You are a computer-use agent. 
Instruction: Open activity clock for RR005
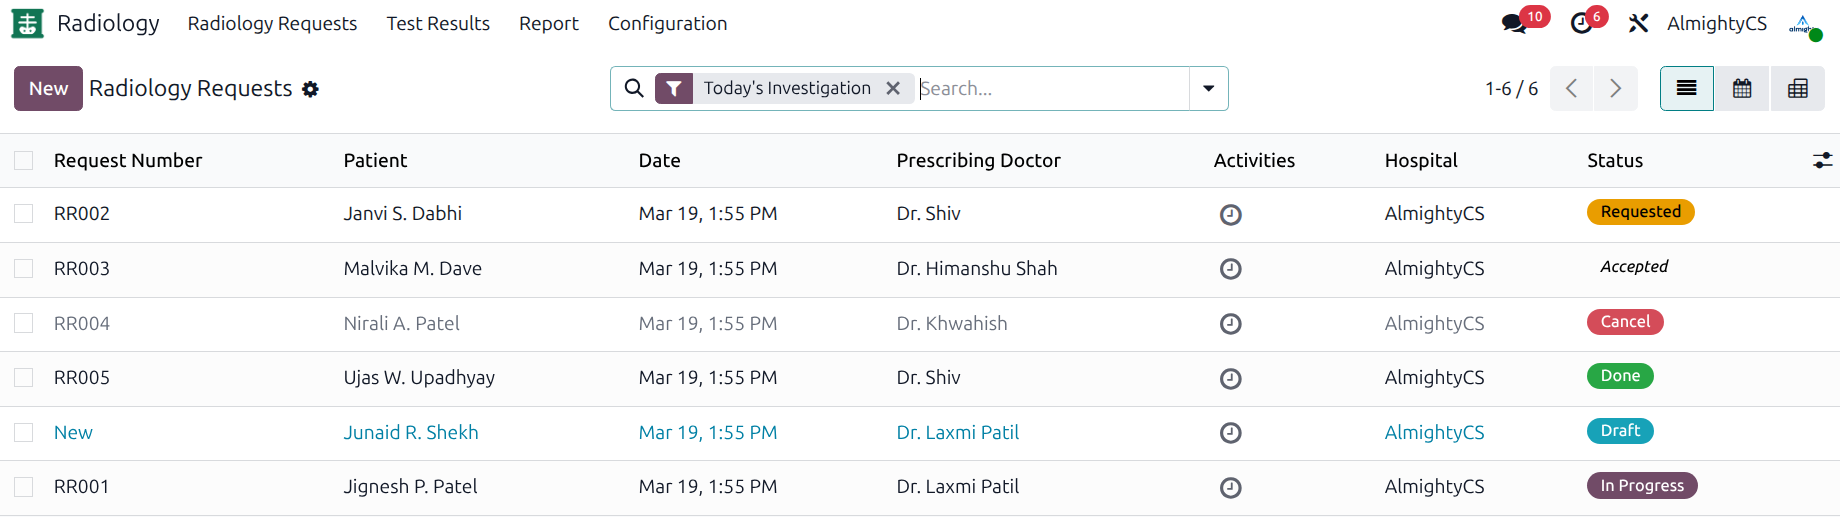[1231, 378]
